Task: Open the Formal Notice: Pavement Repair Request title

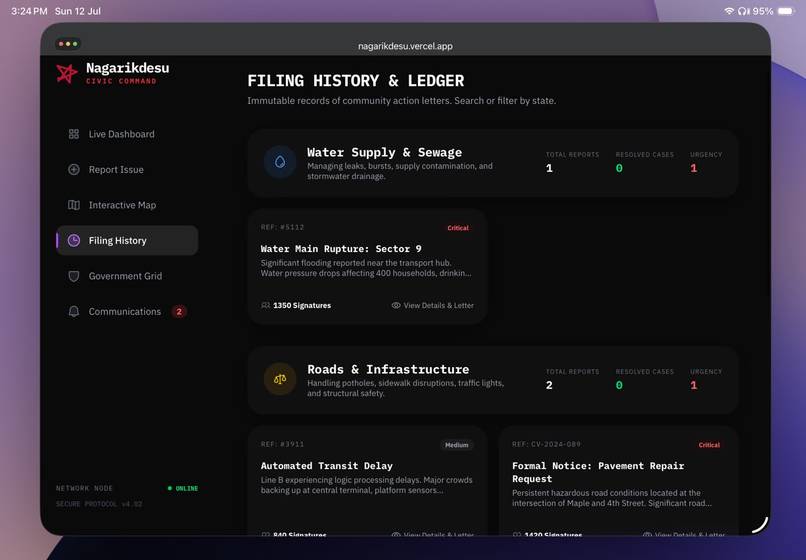Action: (x=598, y=472)
